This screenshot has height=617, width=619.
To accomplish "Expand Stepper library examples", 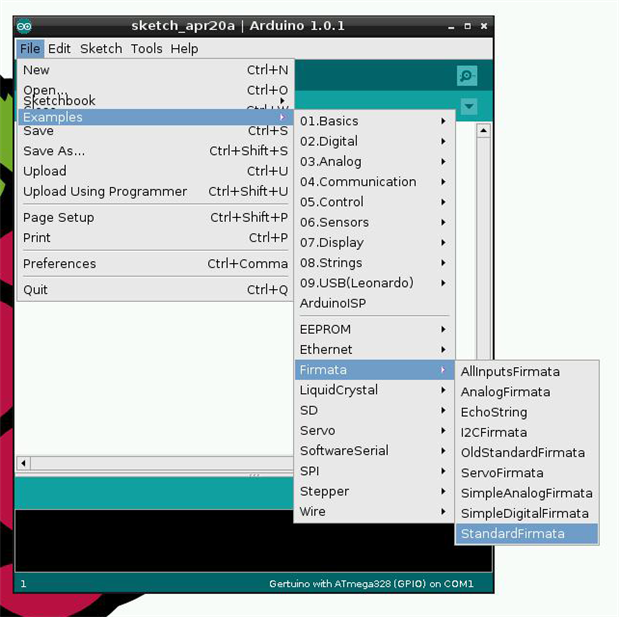I will pos(374,491).
